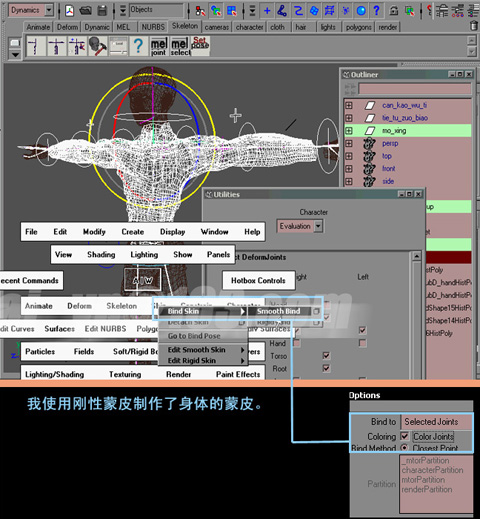This screenshot has height=519, width=480.
Task: Open the Evaluation dropdown in Utilities
Action: [318, 226]
